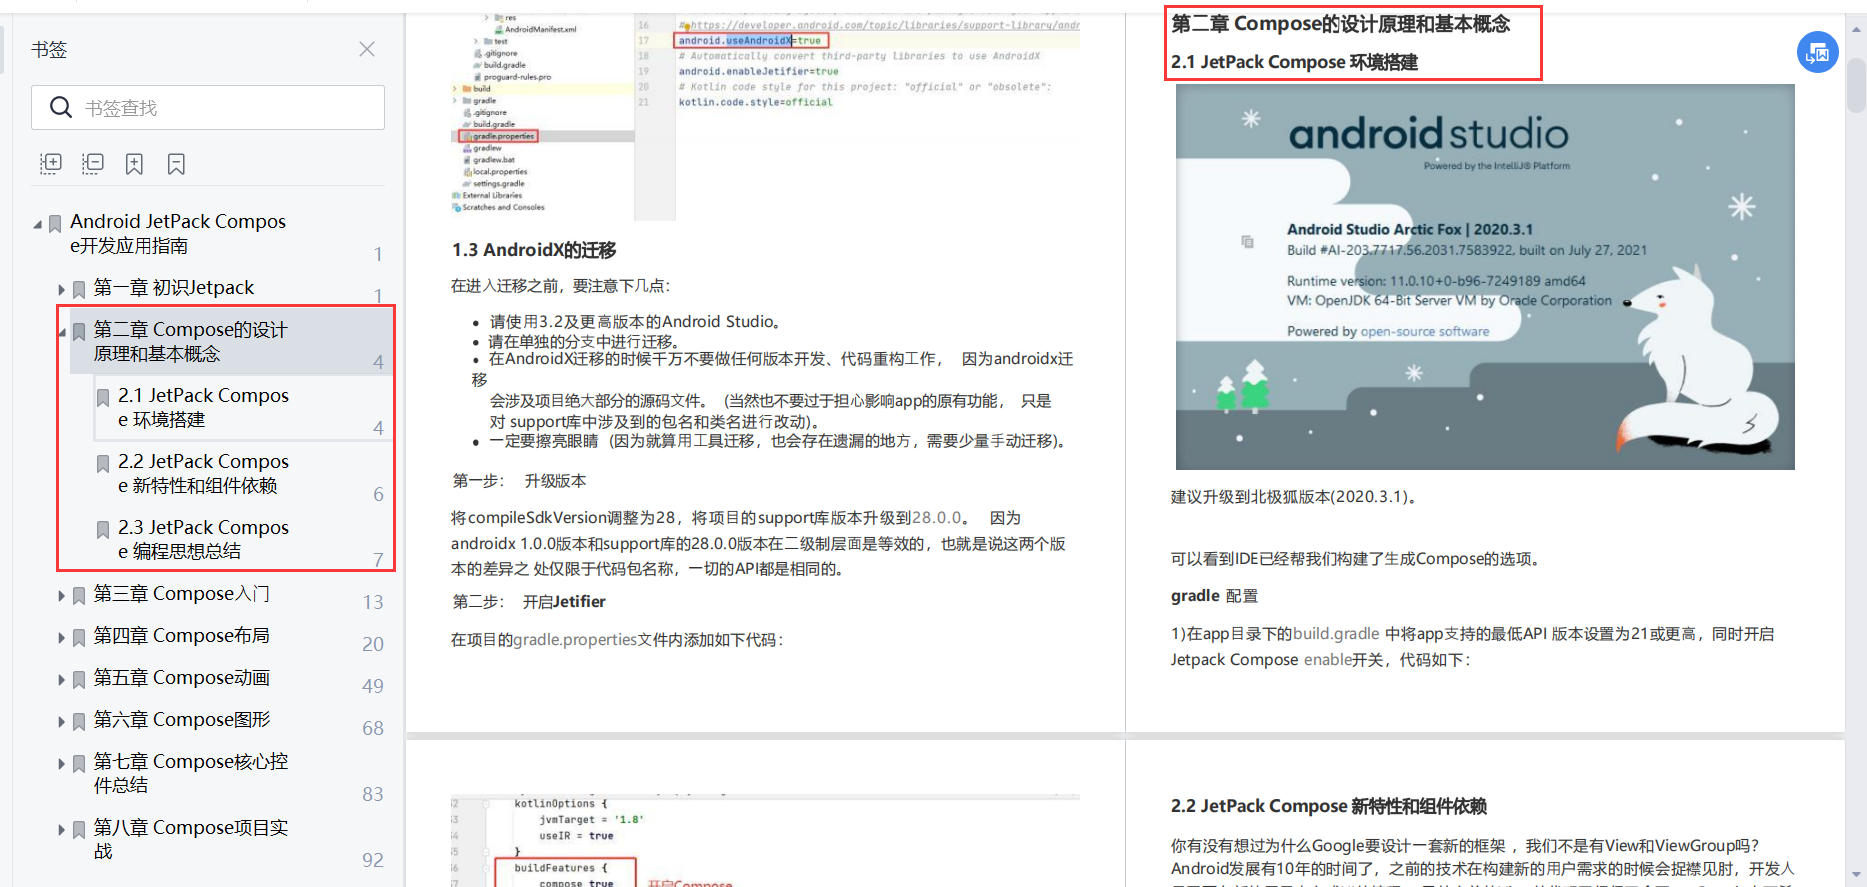Click the gradle.properties code screenshot image
1867x887 pixels.
click(x=765, y=118)
